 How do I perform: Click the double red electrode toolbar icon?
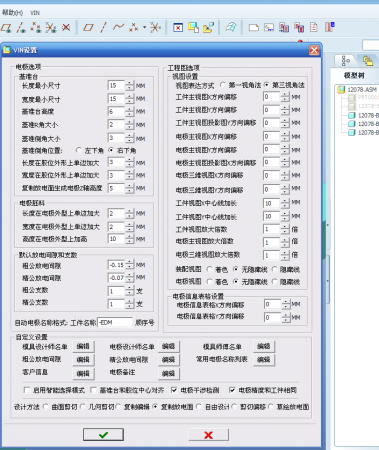[x=299, y=28]
